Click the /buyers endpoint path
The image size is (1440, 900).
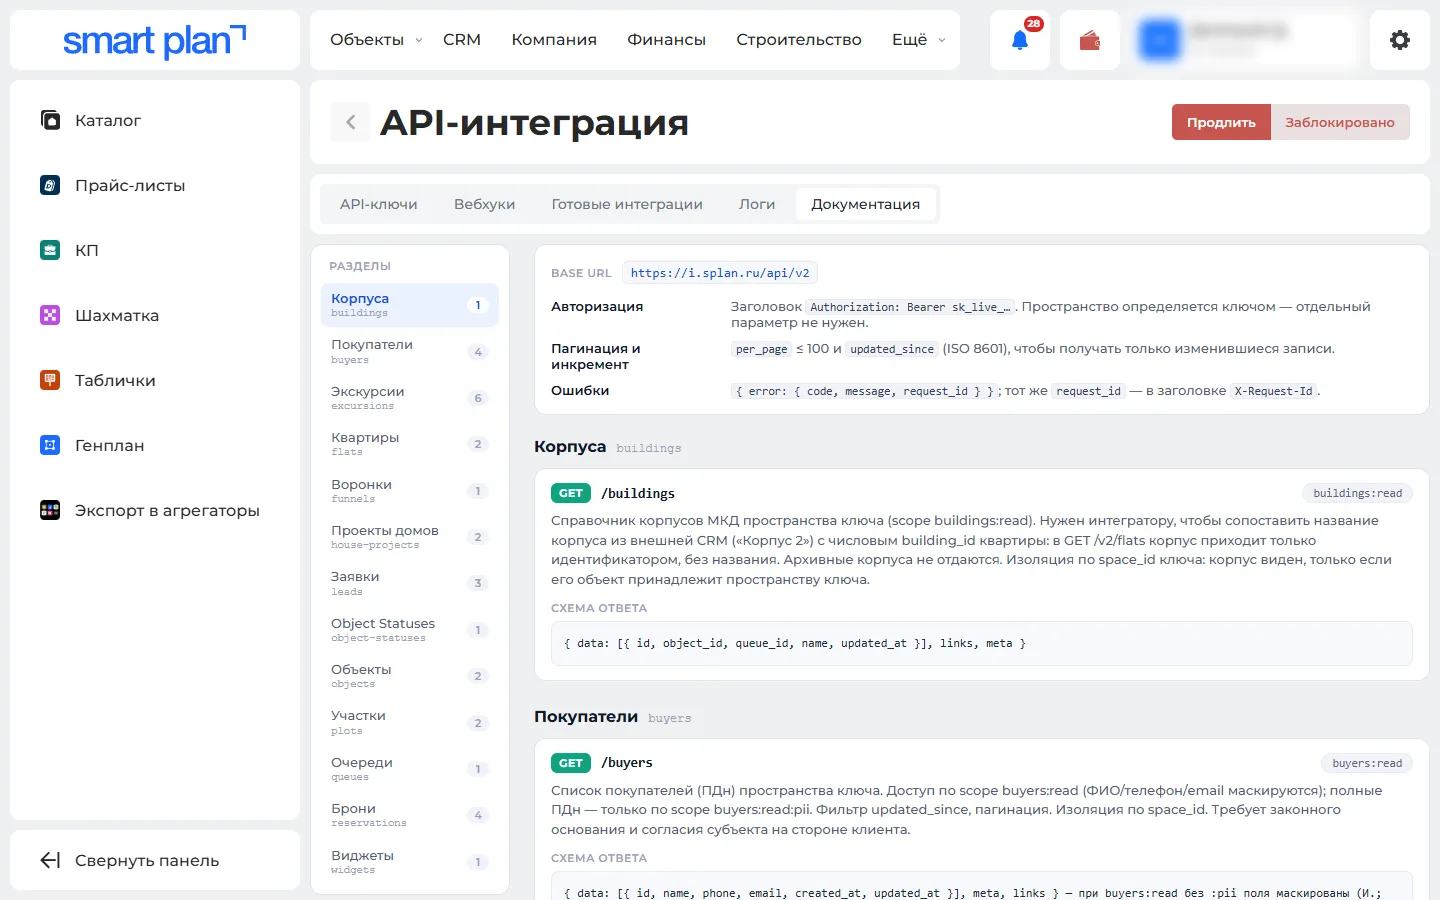[x=627, y=763]
